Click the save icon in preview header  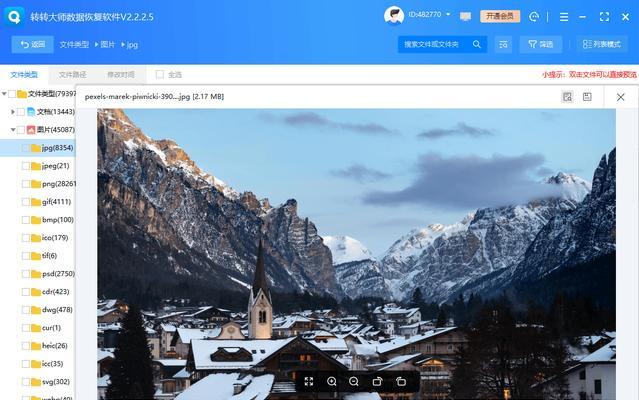point(587,97)
